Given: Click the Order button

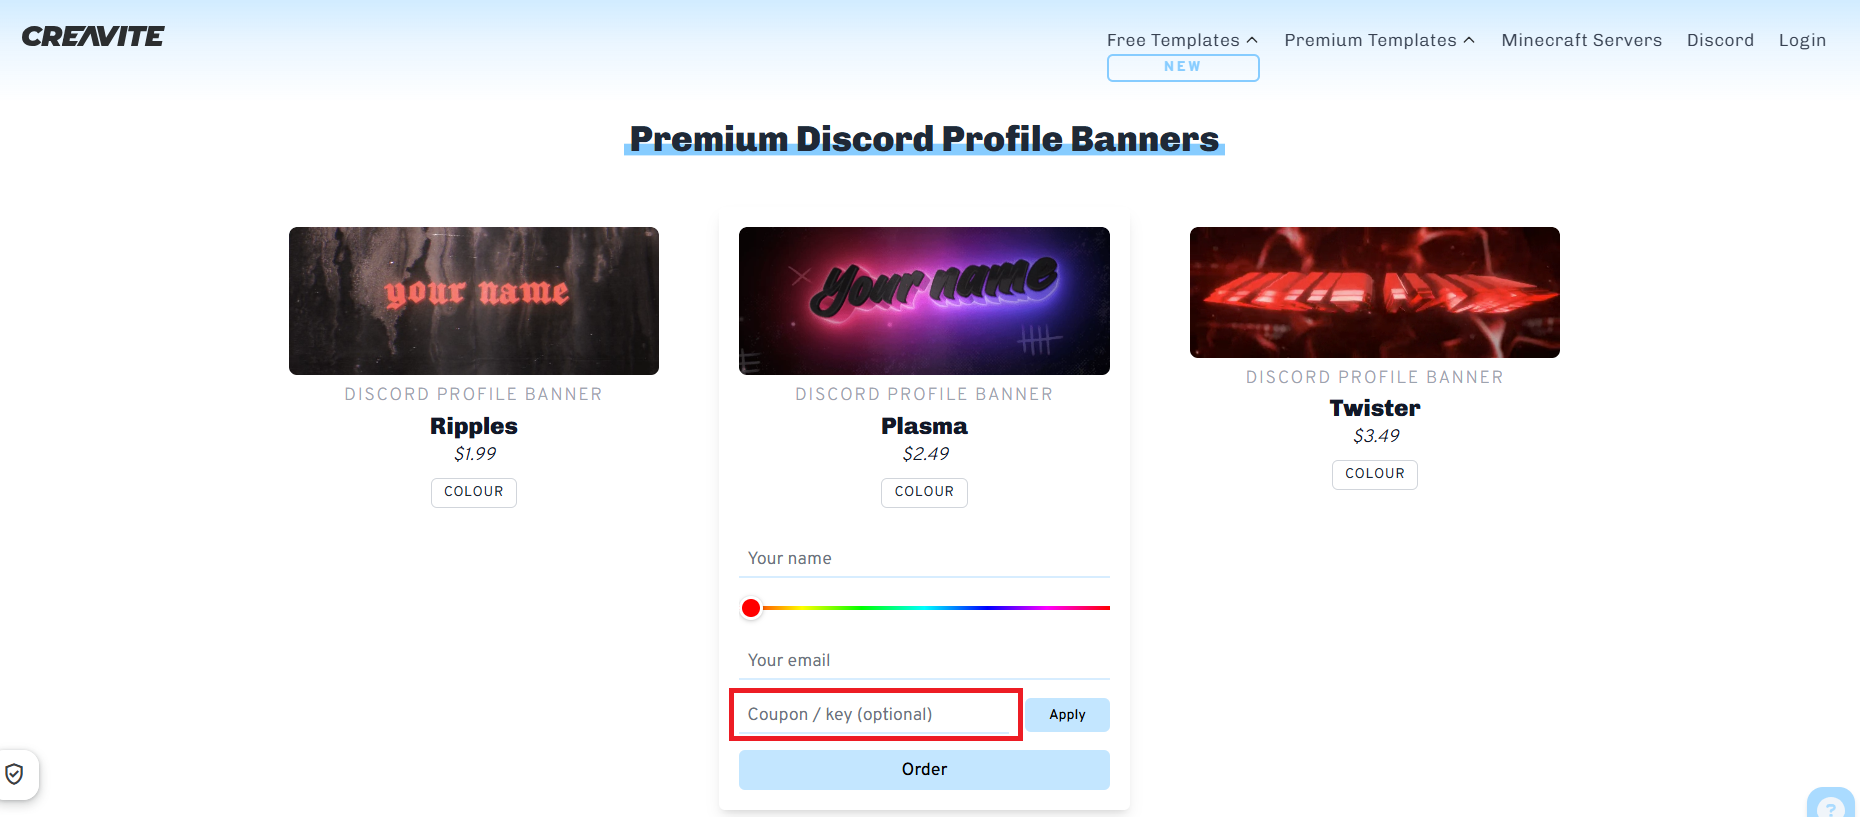Looking at the screenshot, I should [924, 770].
